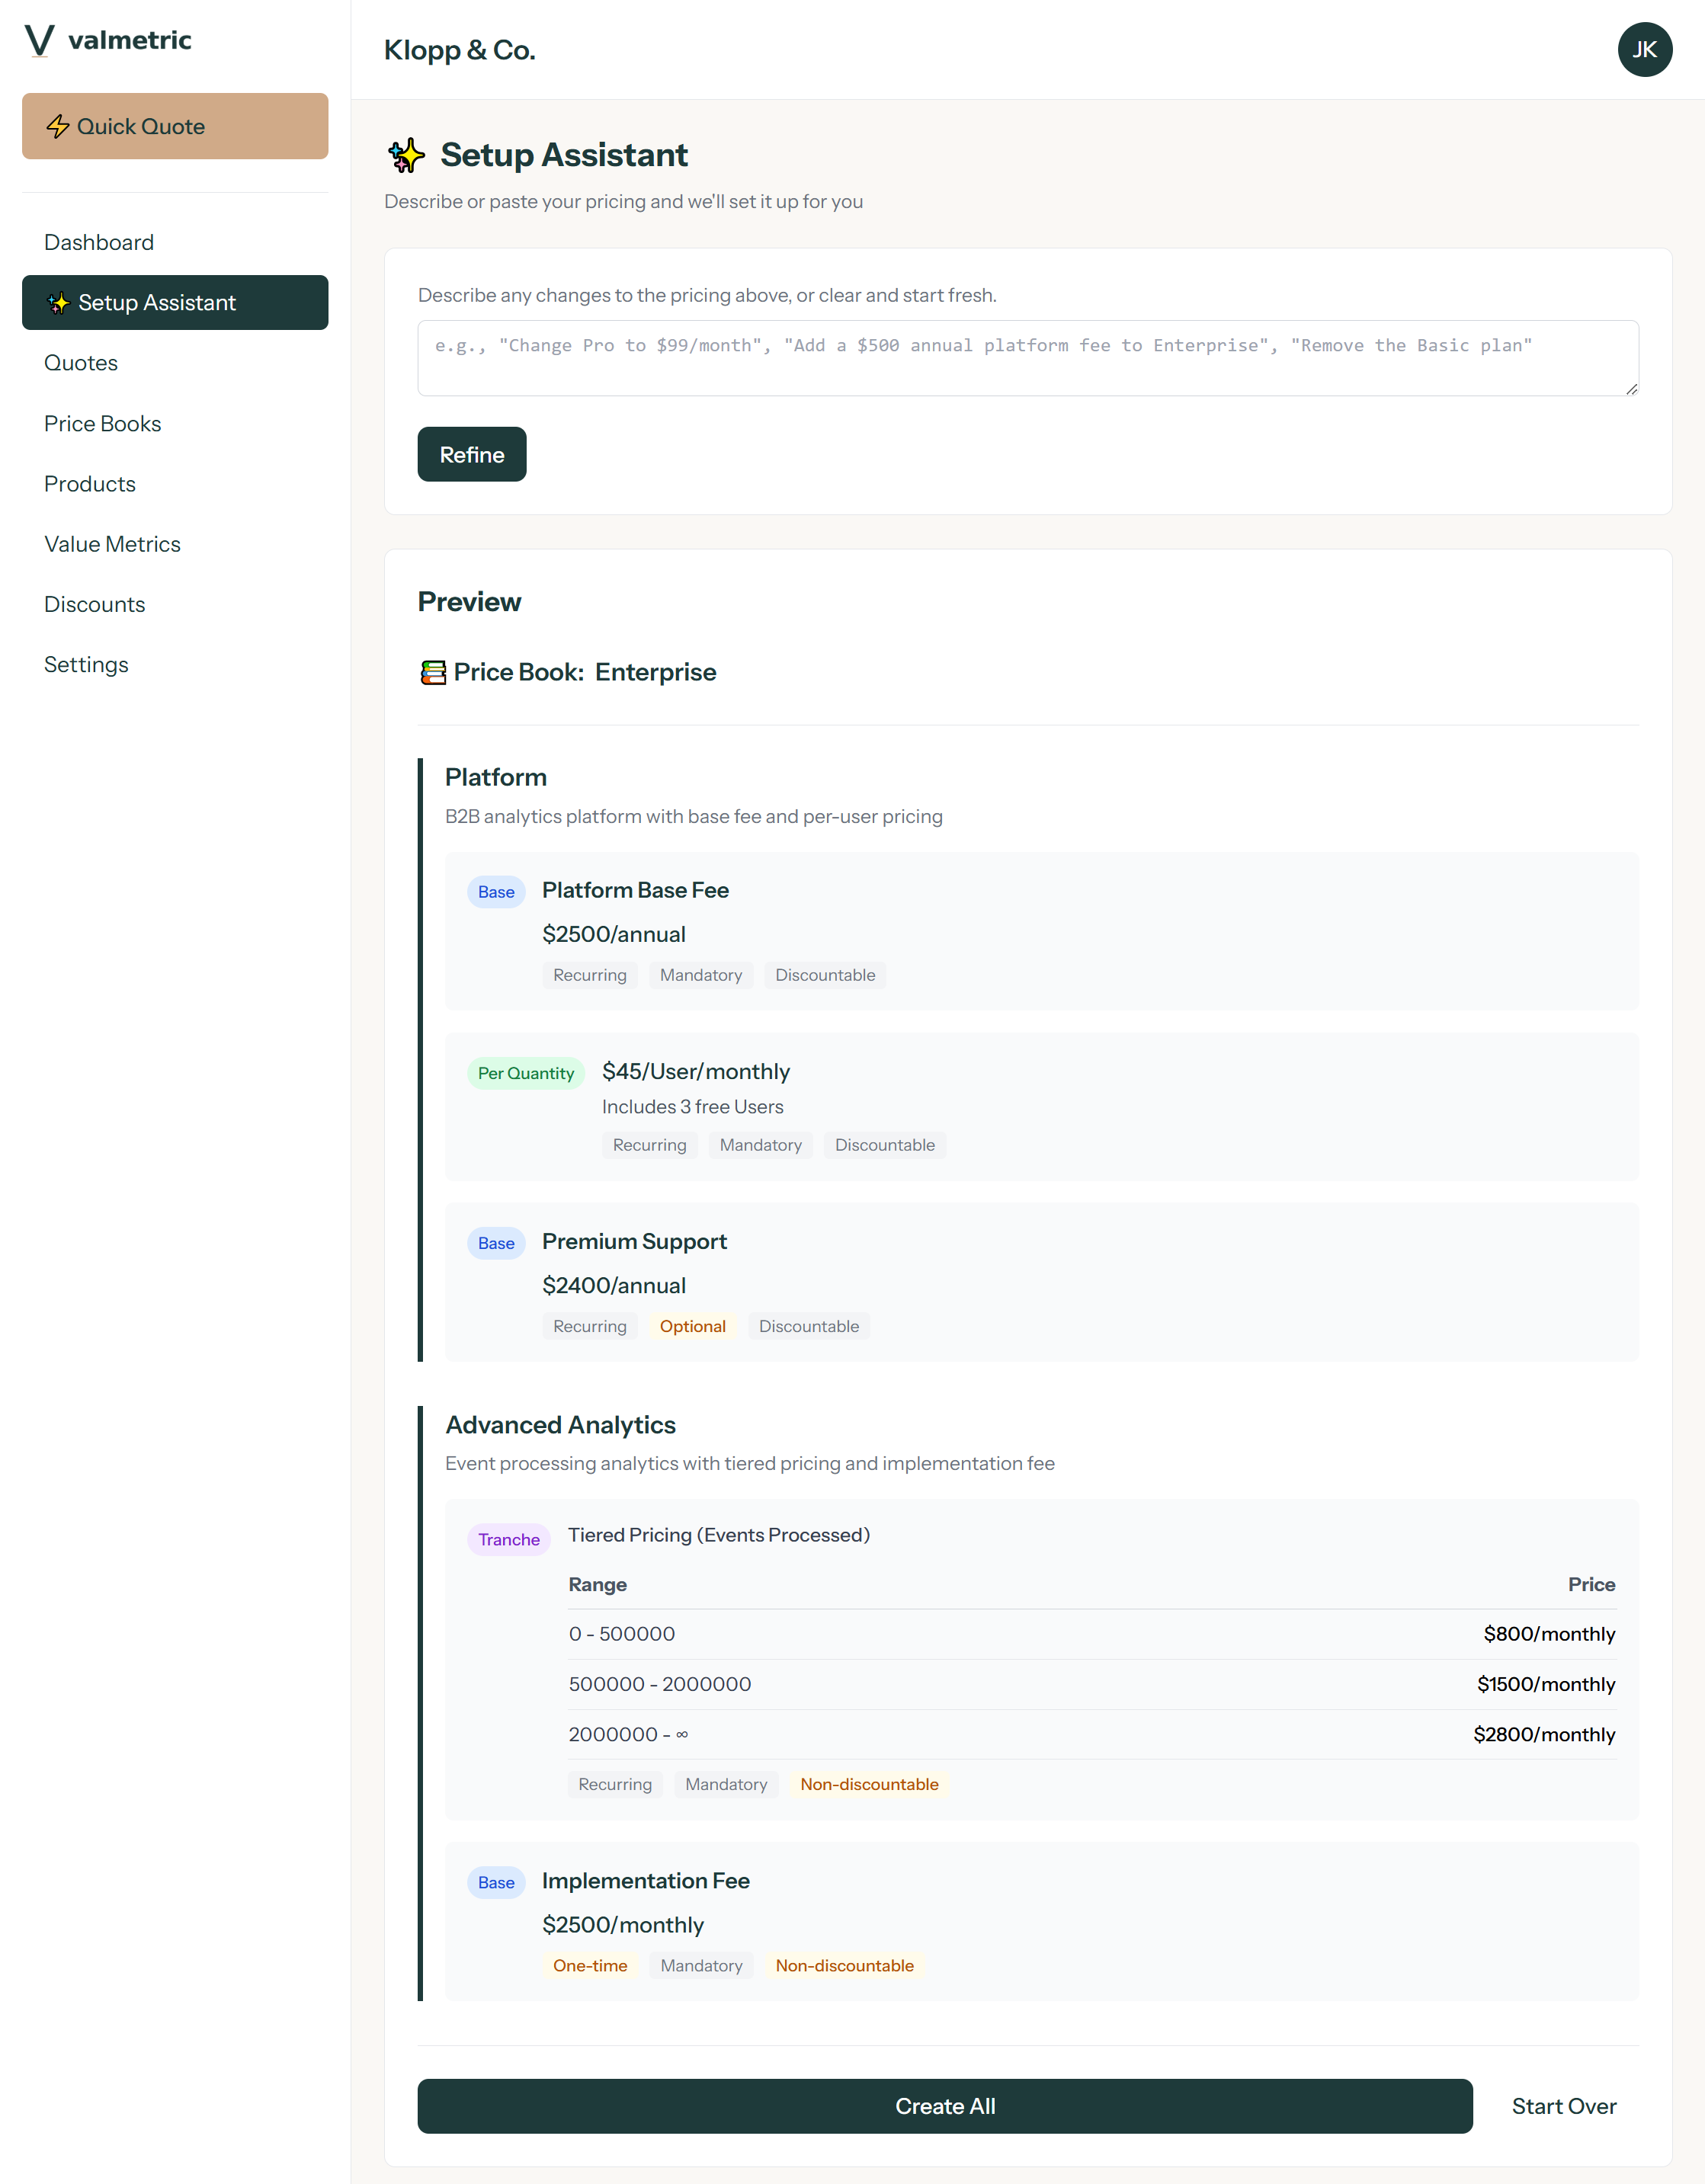Open the Price Books section
Image resolution: width=1705 pixels, height=2184 pixels.
click(102, 423)
